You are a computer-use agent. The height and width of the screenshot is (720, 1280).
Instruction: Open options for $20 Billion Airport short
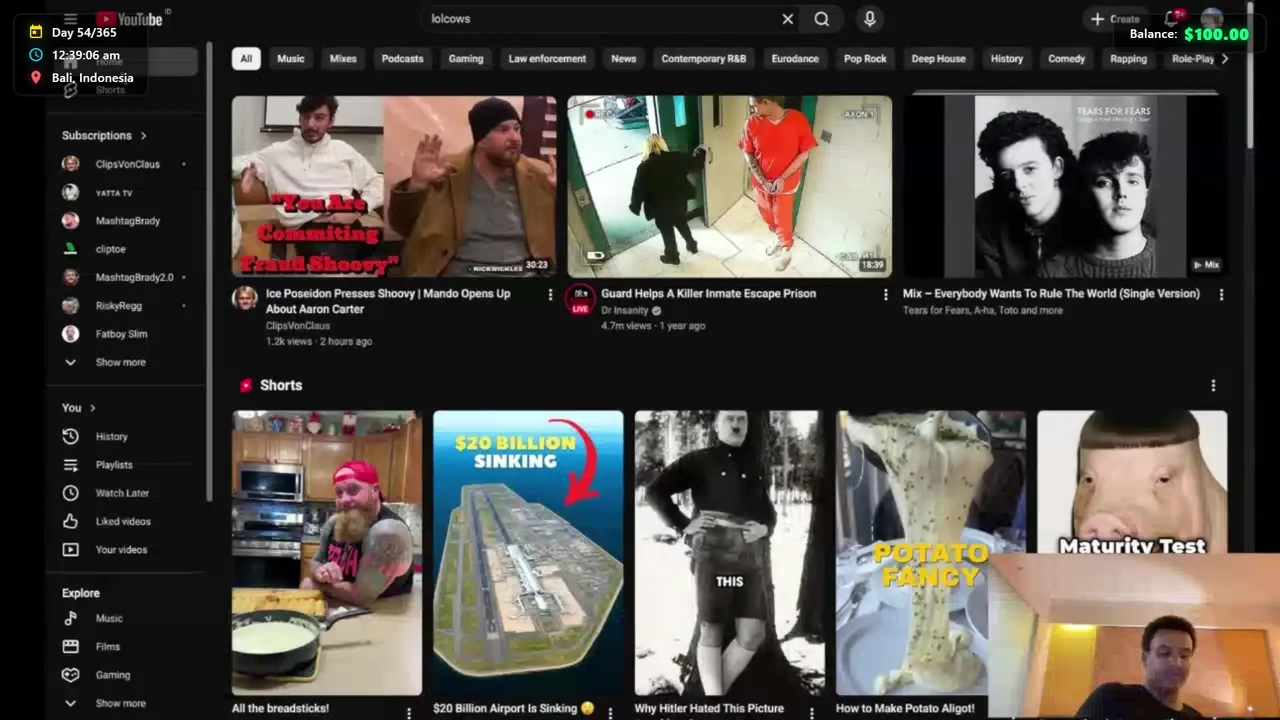pyautogui.click(x=610, y=713)
